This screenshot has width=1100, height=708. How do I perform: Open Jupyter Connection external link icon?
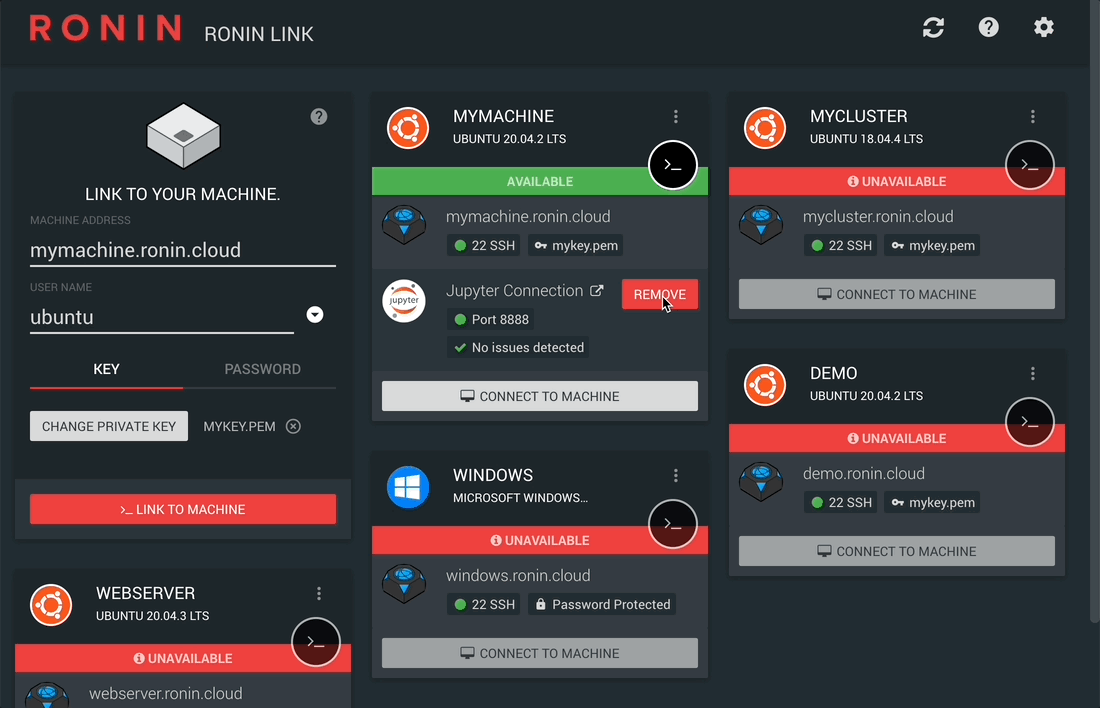coord(596,290)
